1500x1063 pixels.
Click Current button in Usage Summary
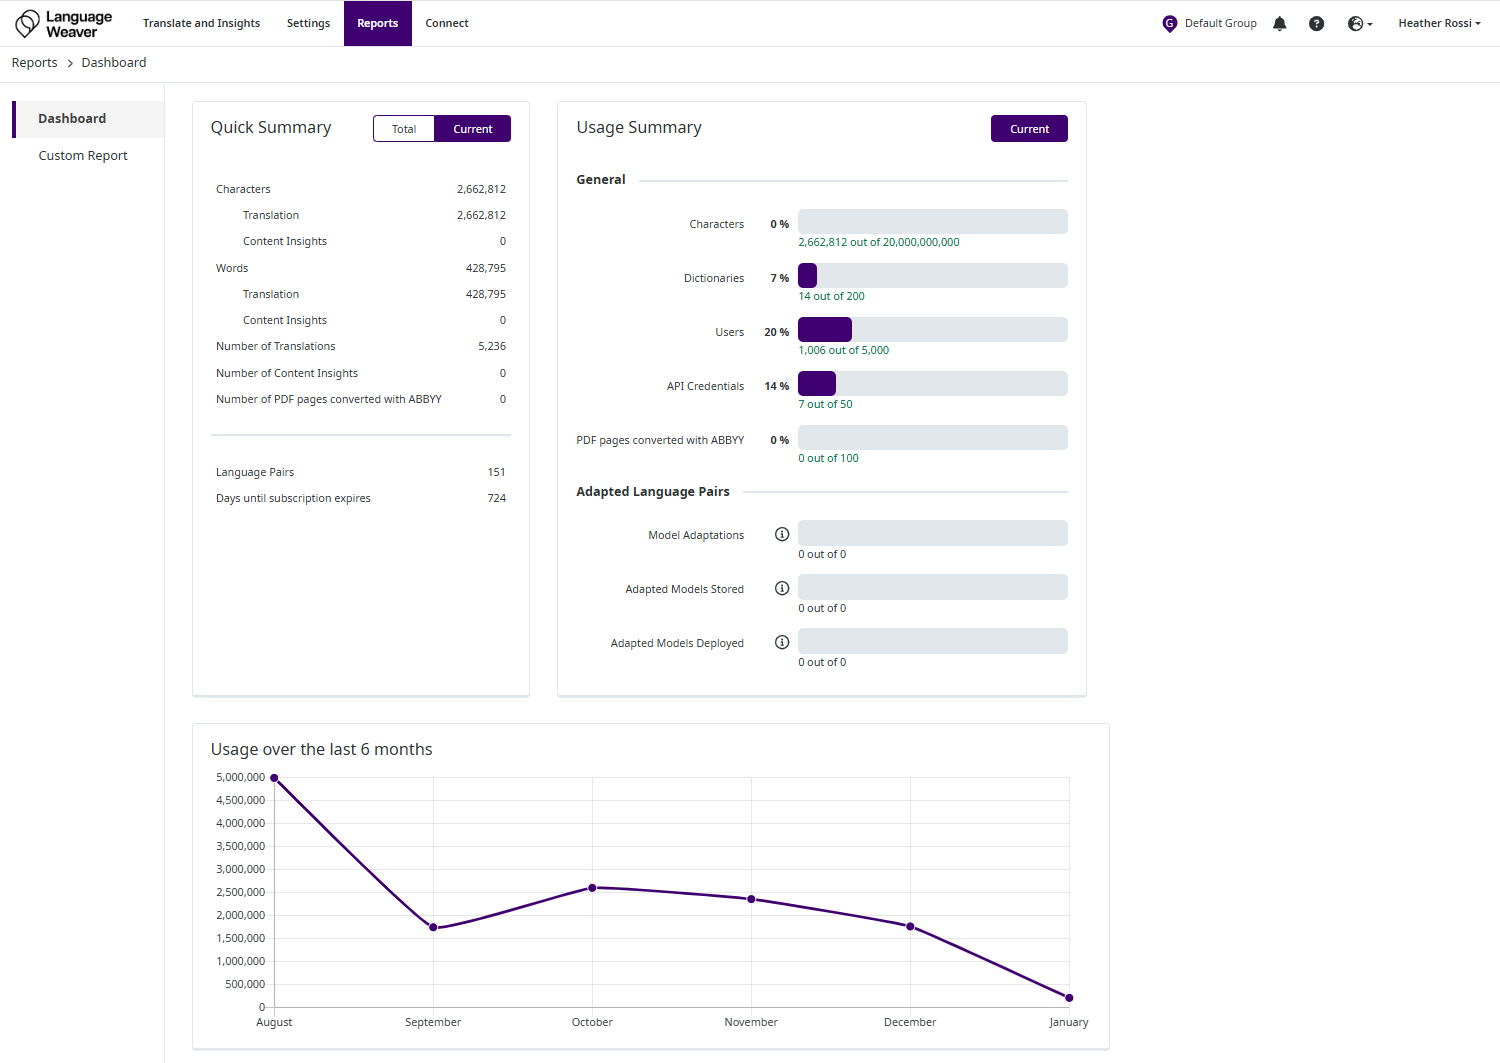click(x=1029, y=129)
